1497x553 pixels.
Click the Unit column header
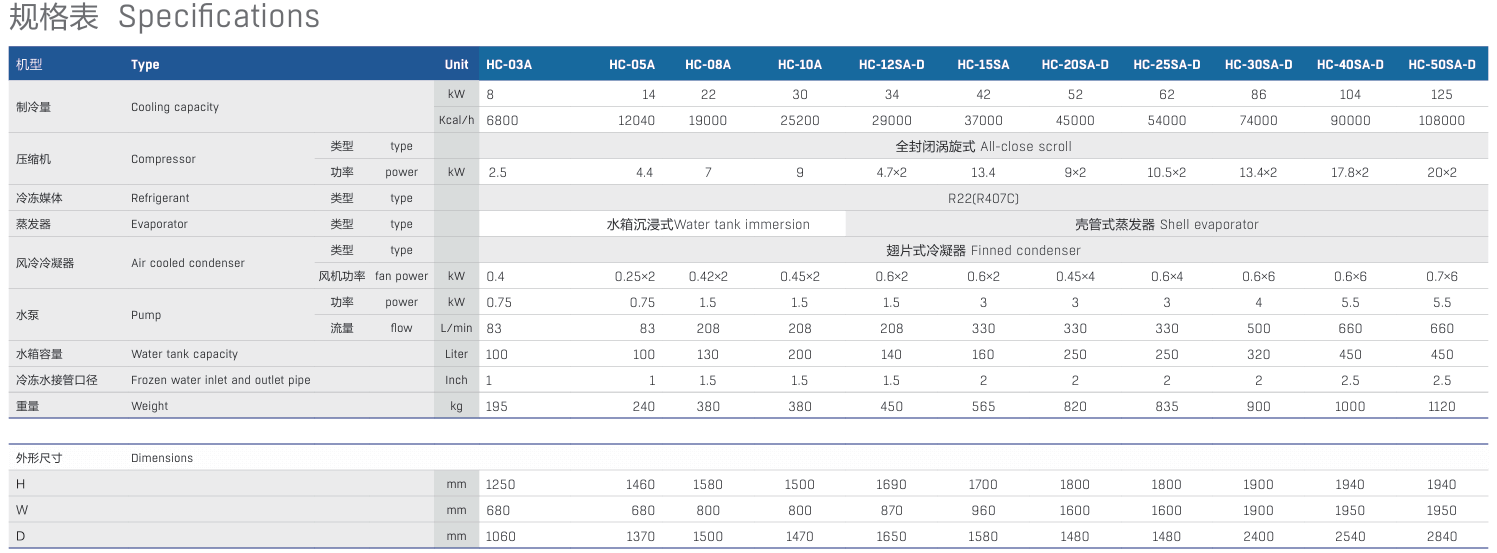[456, 64]
